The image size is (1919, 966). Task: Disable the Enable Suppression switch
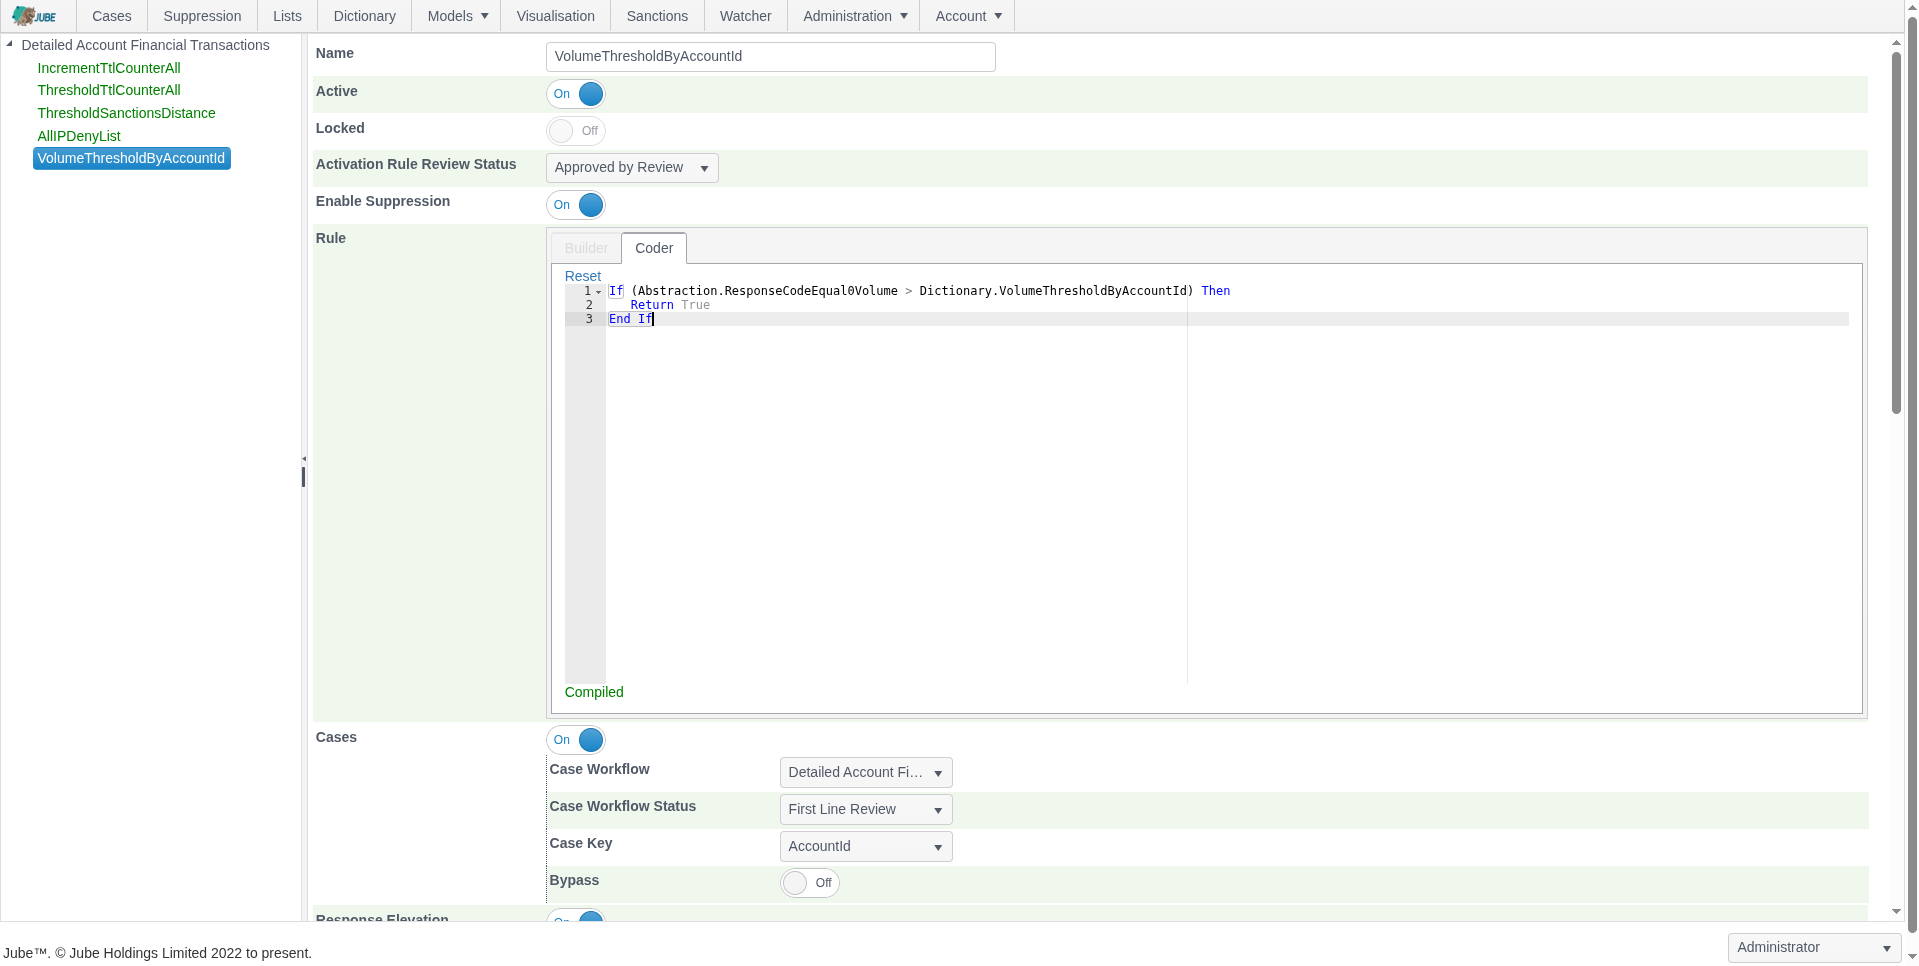[576, 205]
